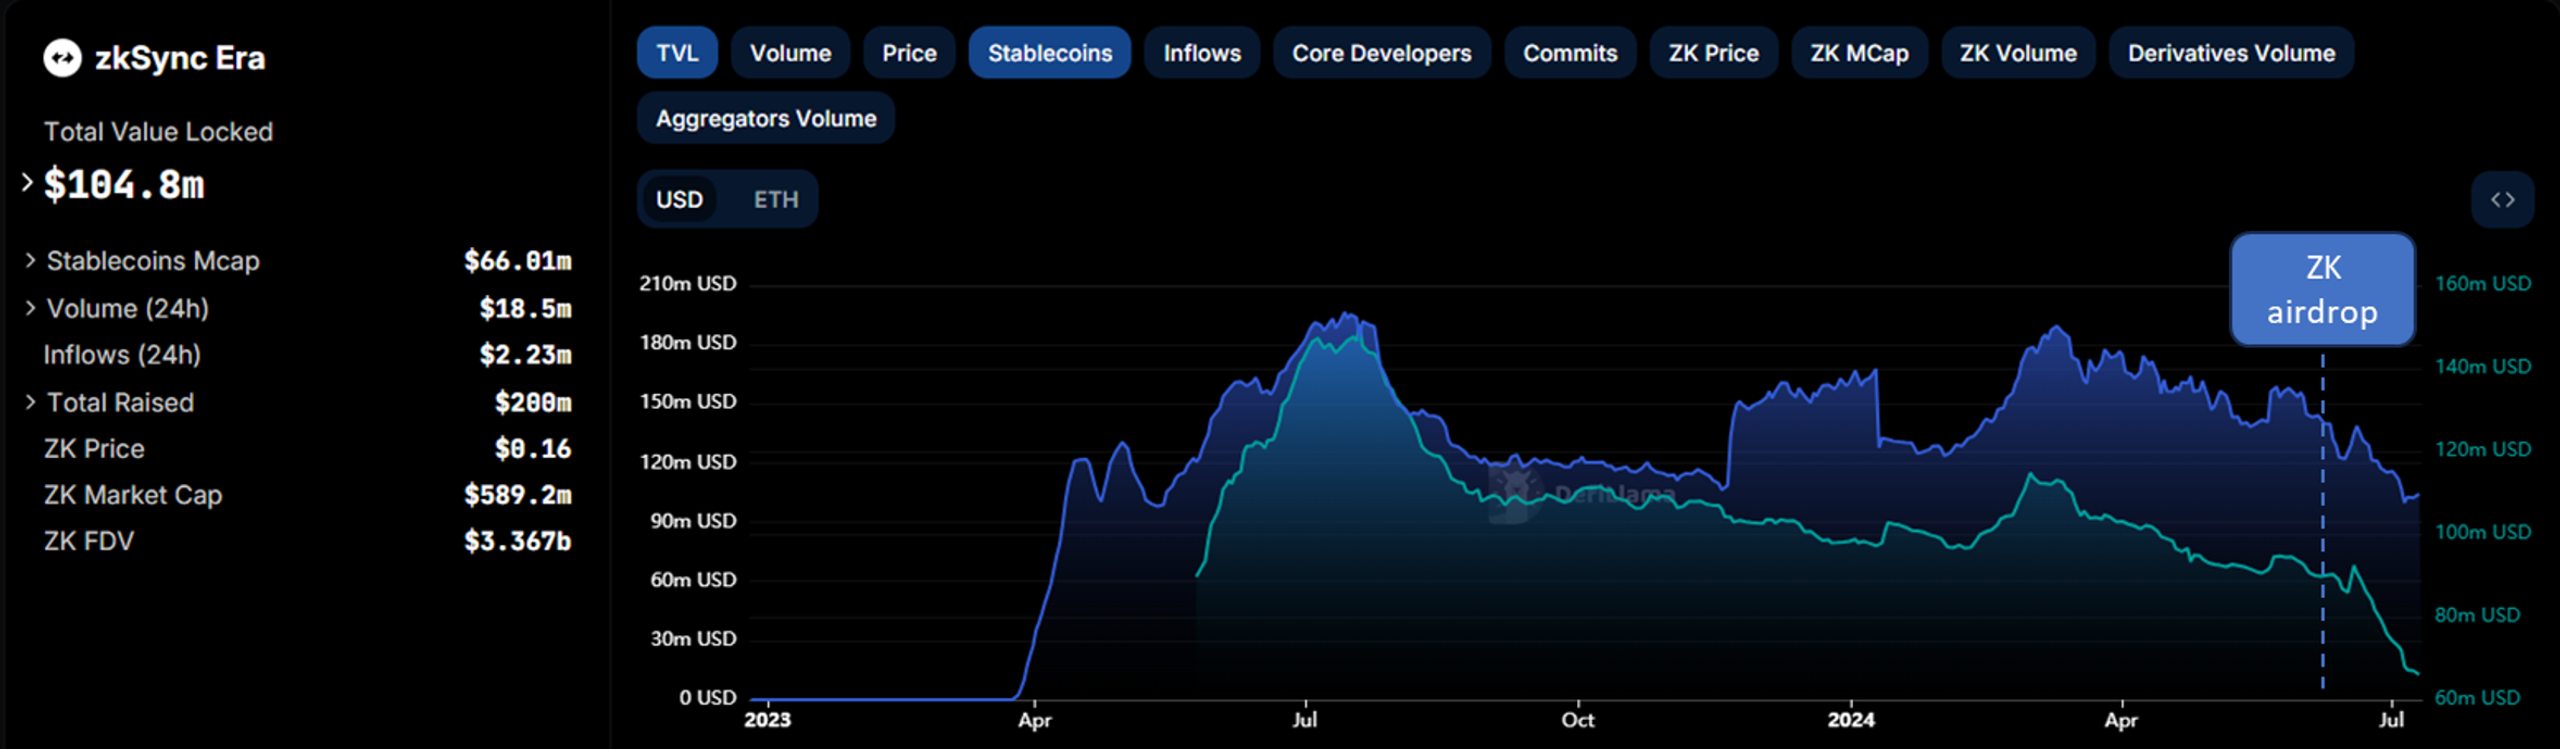The image size is (2560, 749).
Task: Expand the Volume (24h) row
Action: click(30, 308)
